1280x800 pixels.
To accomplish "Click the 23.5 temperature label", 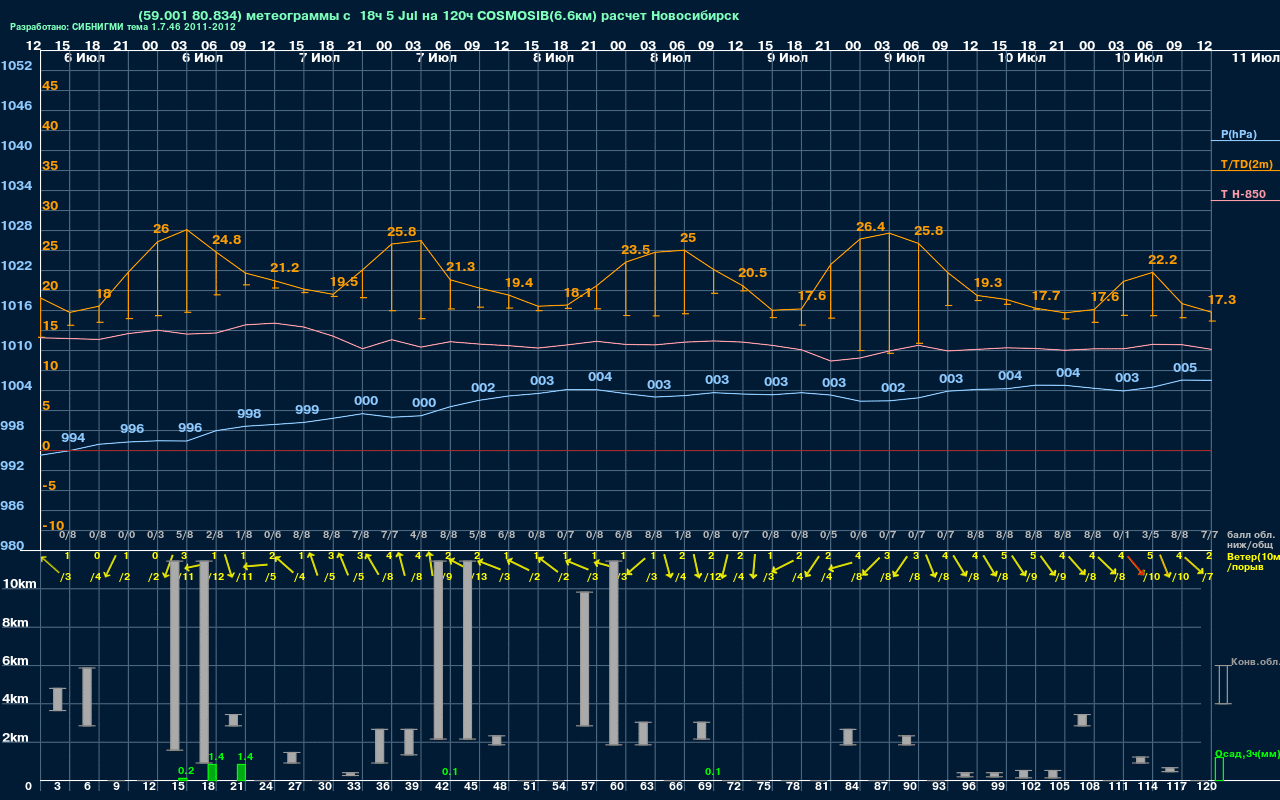I will tap(636, 250).
